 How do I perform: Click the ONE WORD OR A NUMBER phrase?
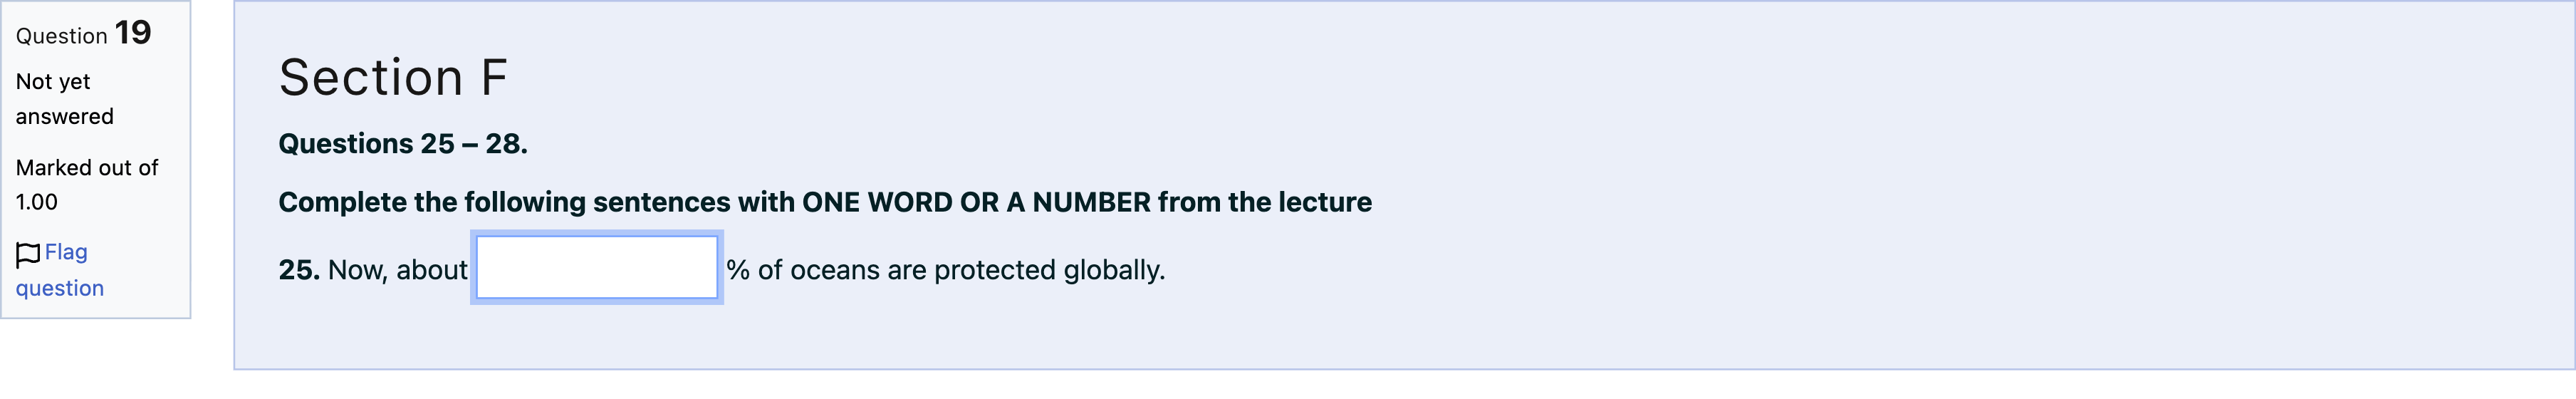pyautogui.click(x=976, y=202)
